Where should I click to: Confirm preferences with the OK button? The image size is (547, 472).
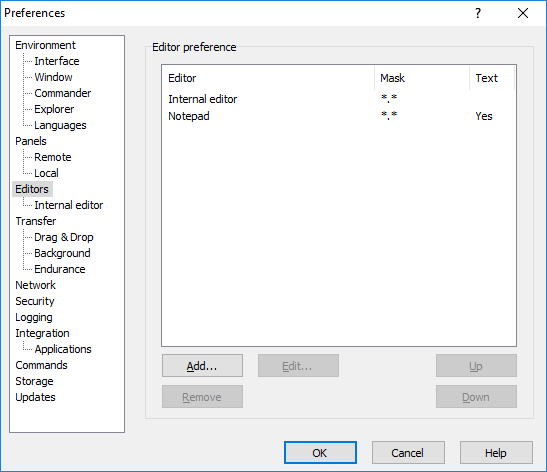pos(320,453)
